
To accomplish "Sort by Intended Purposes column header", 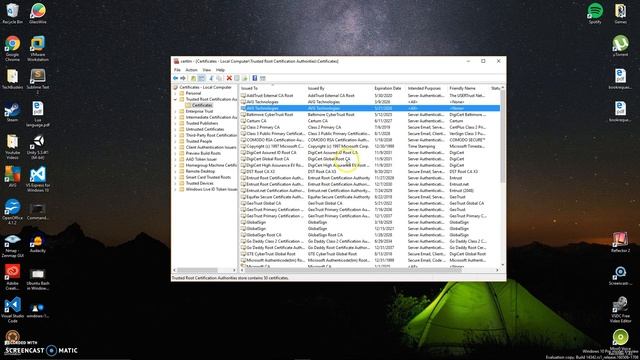I will coord(427,88).
